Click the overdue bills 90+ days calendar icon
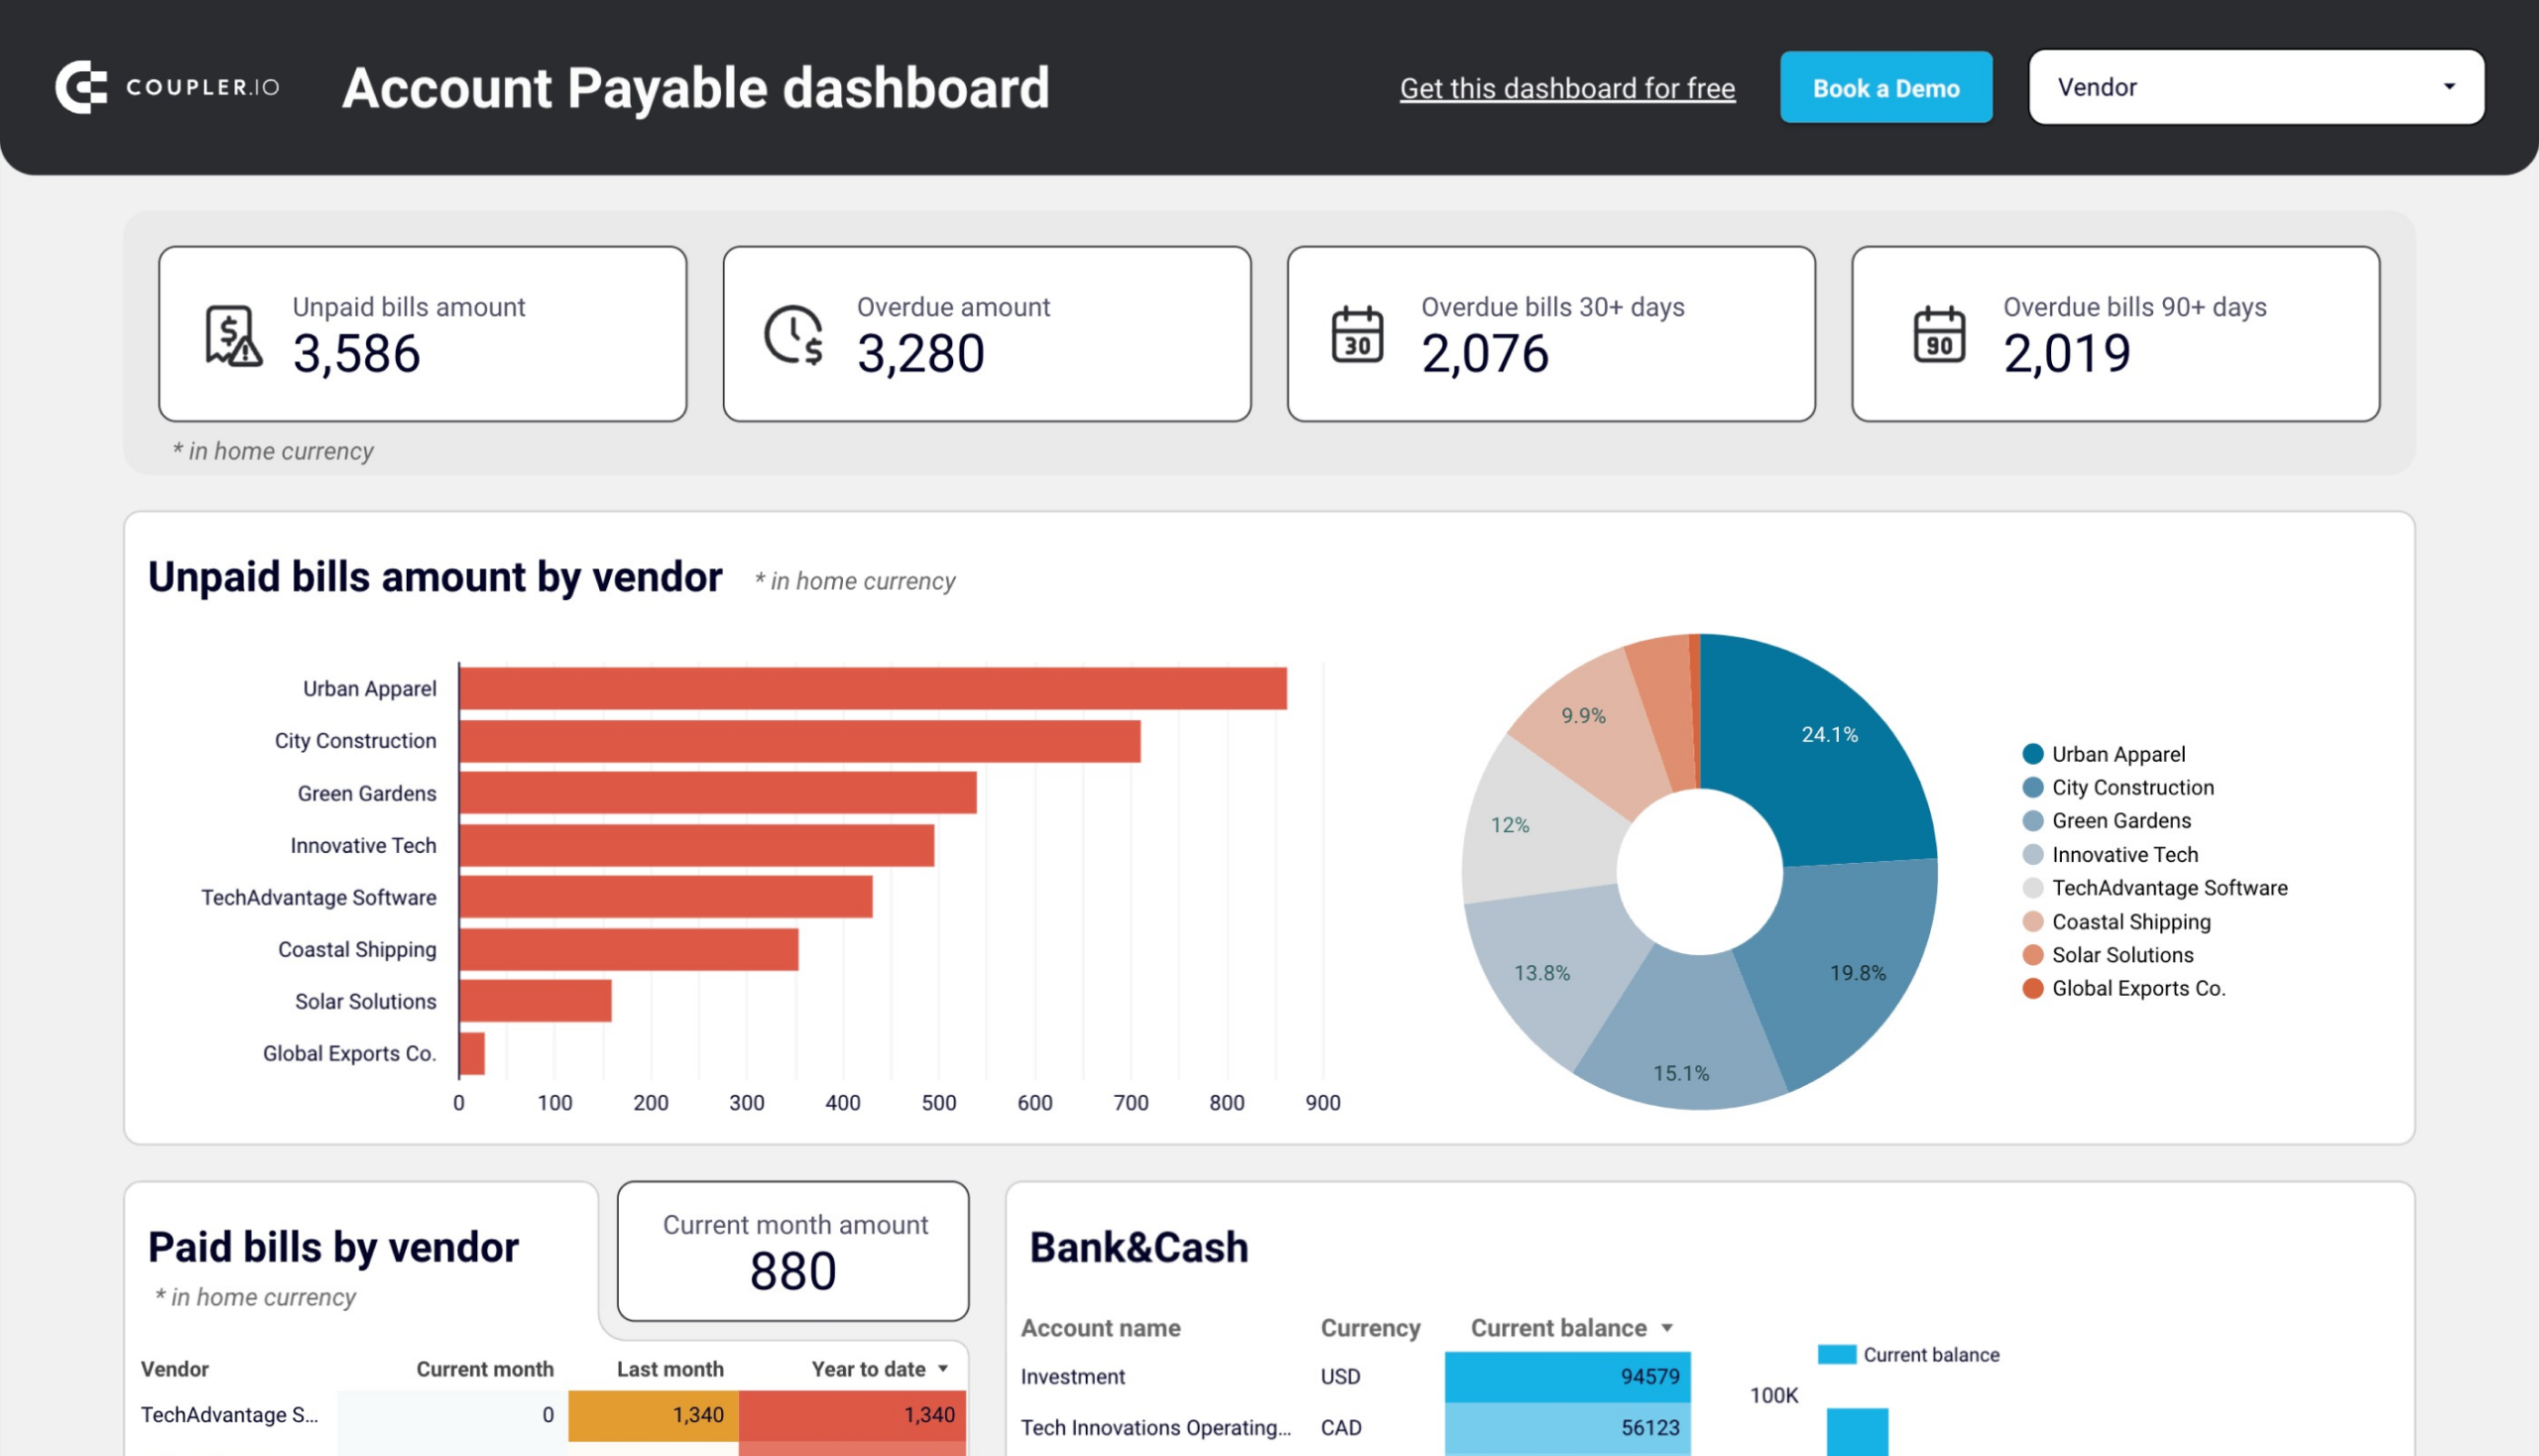The image size is (2539, 1456). (x=1939, y=336)
